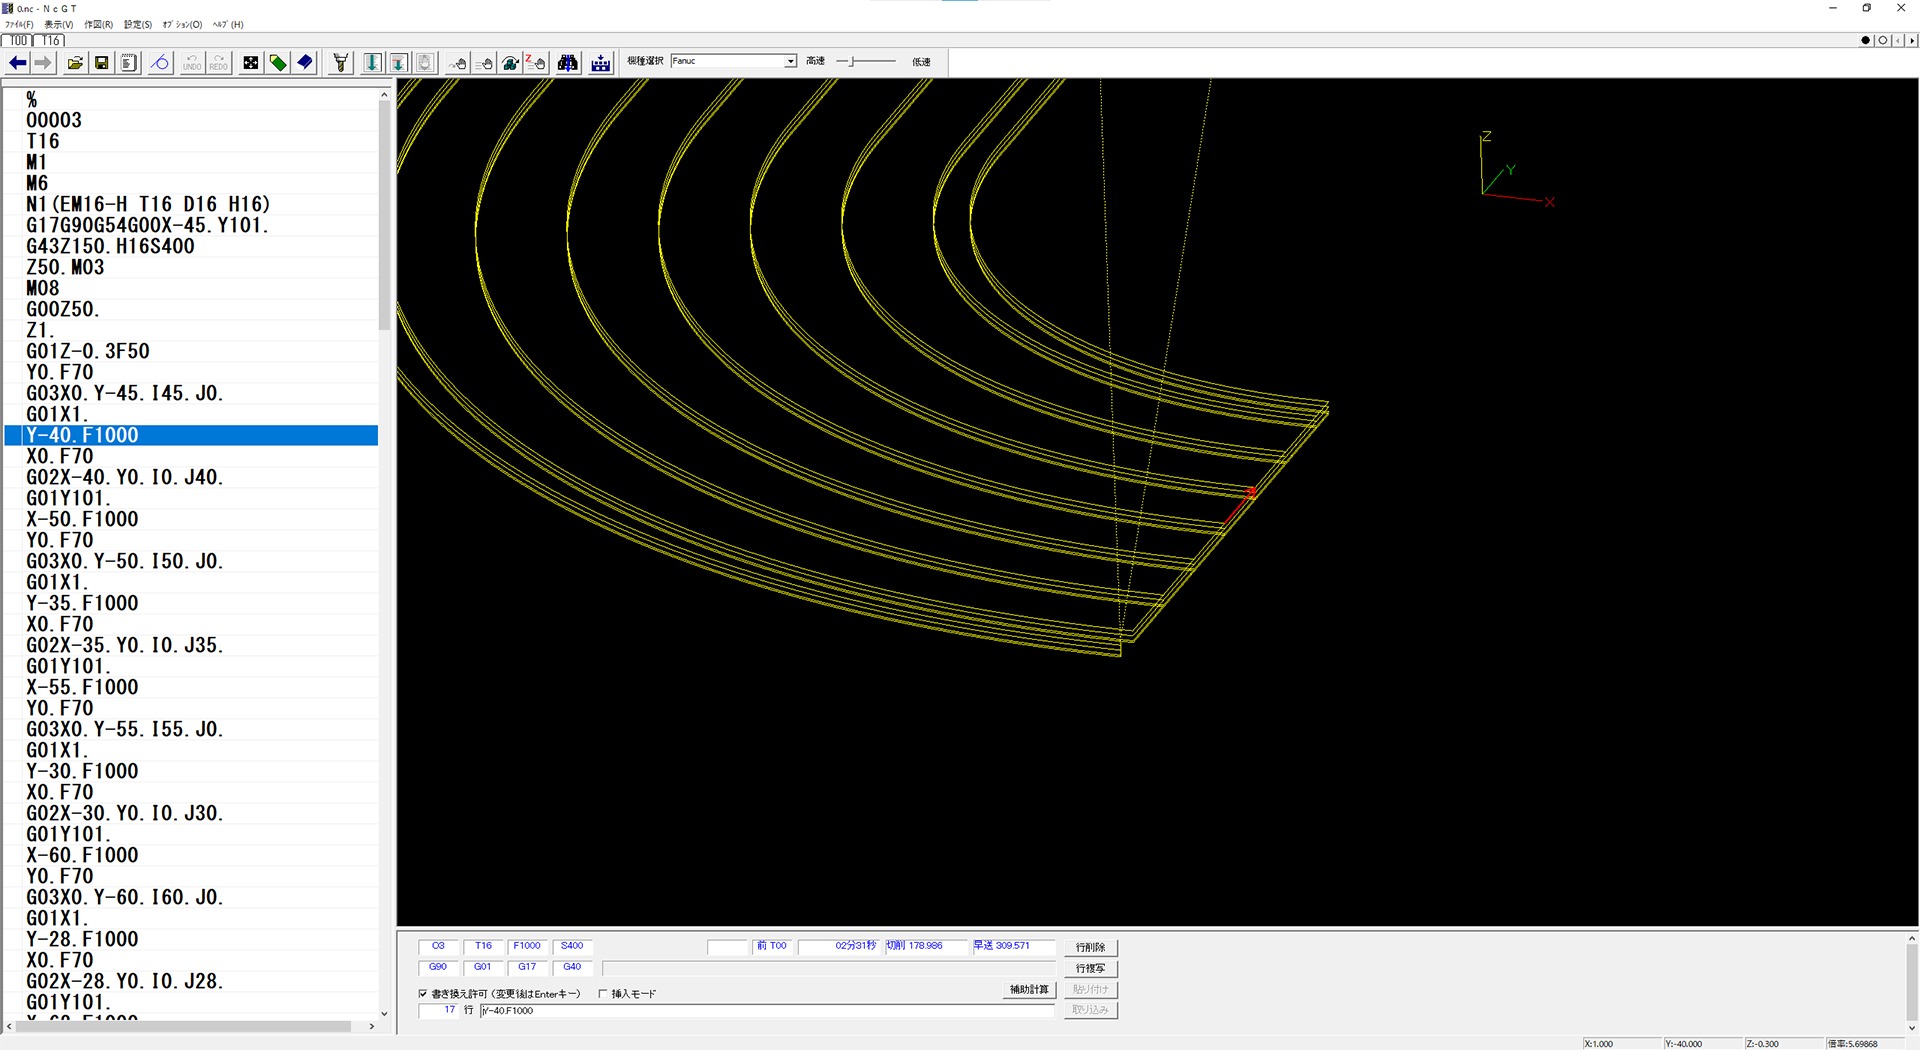
Task: Select code line G02X-30.Y0.I0.J30.
Action: (x=124, y=813)
